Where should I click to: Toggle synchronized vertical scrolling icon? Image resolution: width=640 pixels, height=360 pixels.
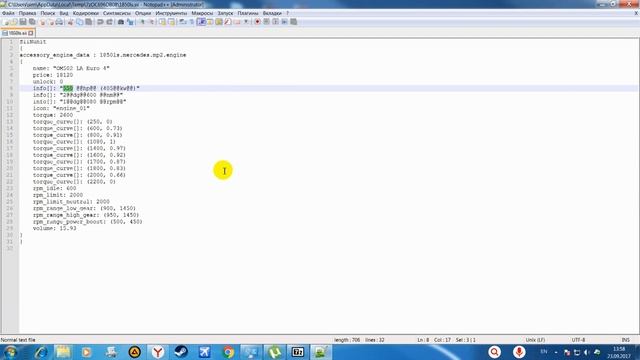click(x=162, y=22)
